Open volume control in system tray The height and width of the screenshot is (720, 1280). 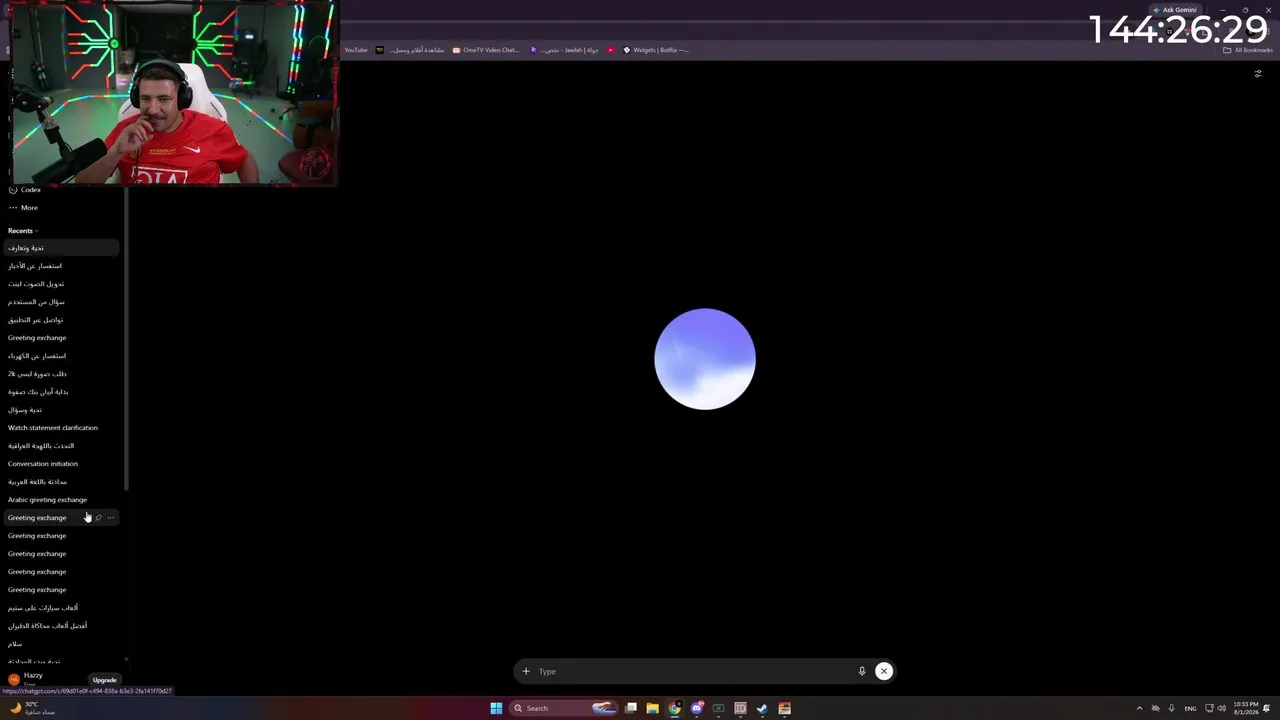1221,708
